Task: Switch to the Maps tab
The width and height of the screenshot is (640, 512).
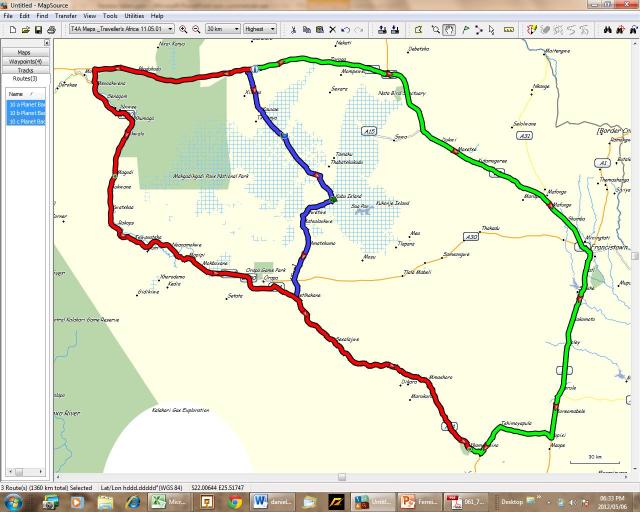Action: 24,52
